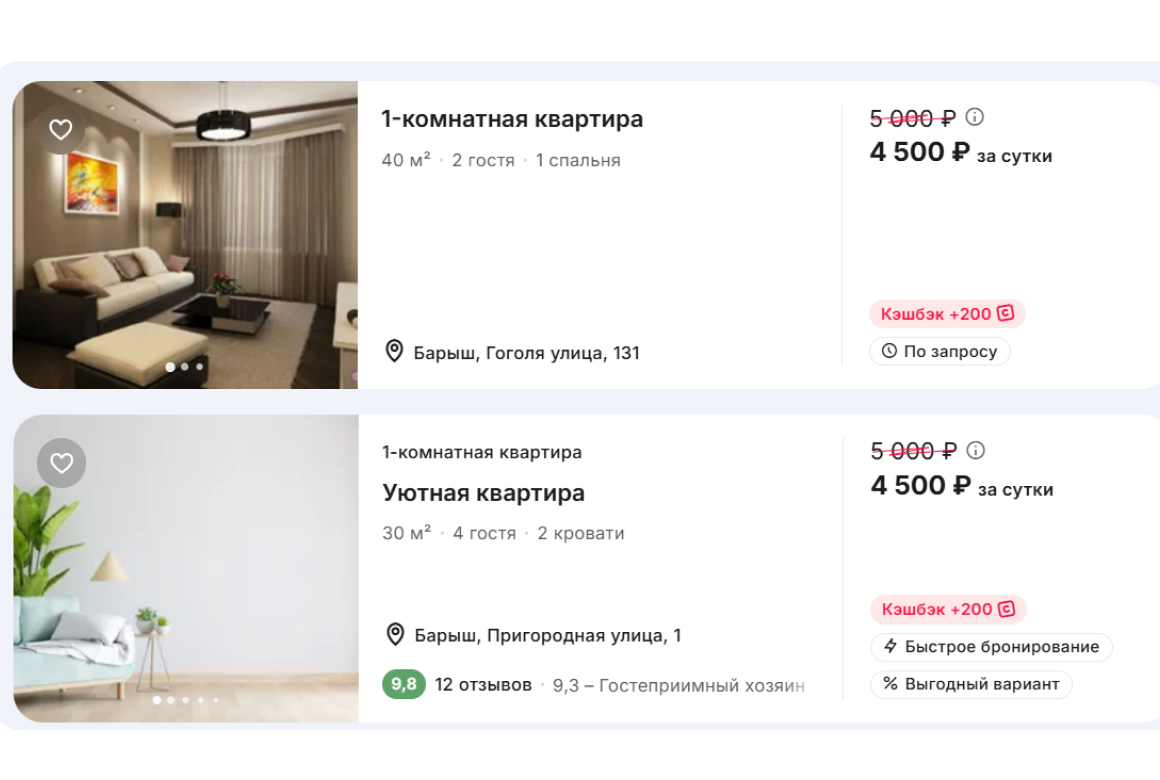Select third carousel dot on Уютная квартира photo

[185, 700]
